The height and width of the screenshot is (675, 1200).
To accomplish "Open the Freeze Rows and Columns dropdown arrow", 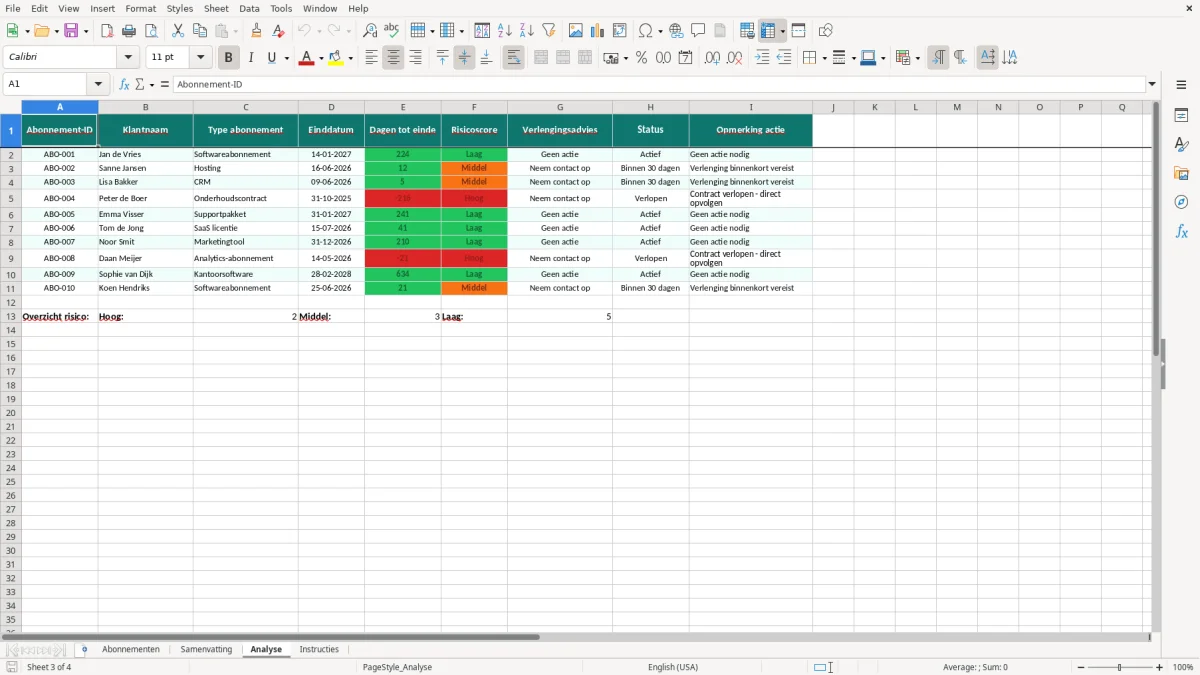I will click(783, 31).
